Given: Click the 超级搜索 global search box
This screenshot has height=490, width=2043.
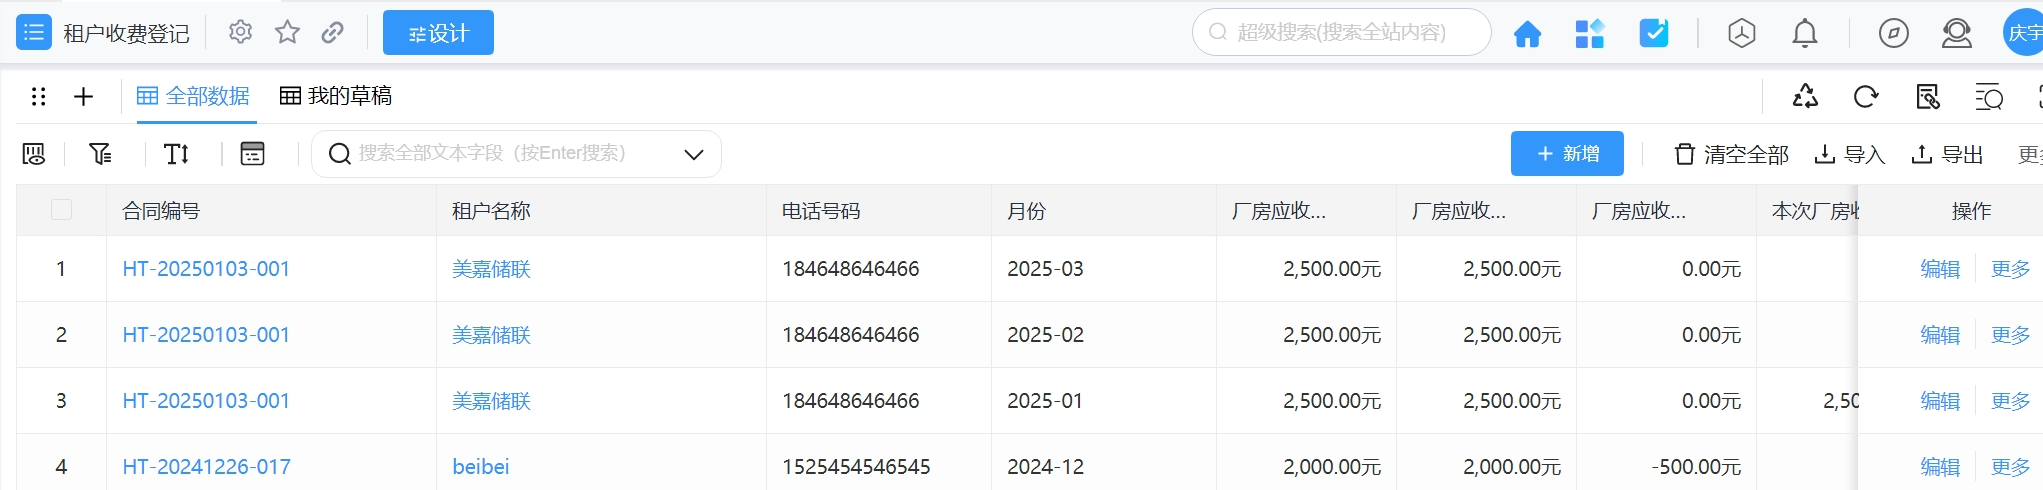Looking at the screenshot, I should 1341,32.
